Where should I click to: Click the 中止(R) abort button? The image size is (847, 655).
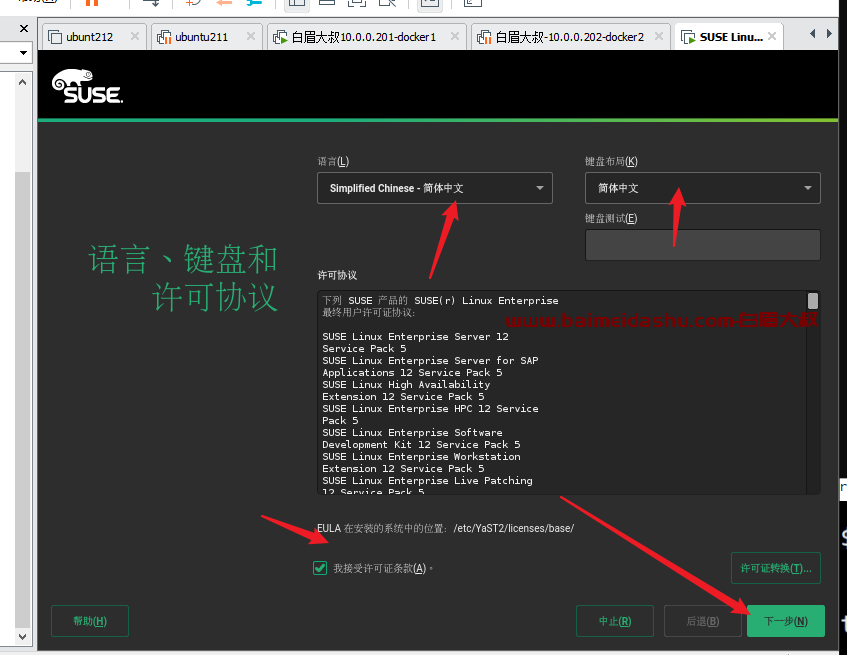(x=615, y=621)
